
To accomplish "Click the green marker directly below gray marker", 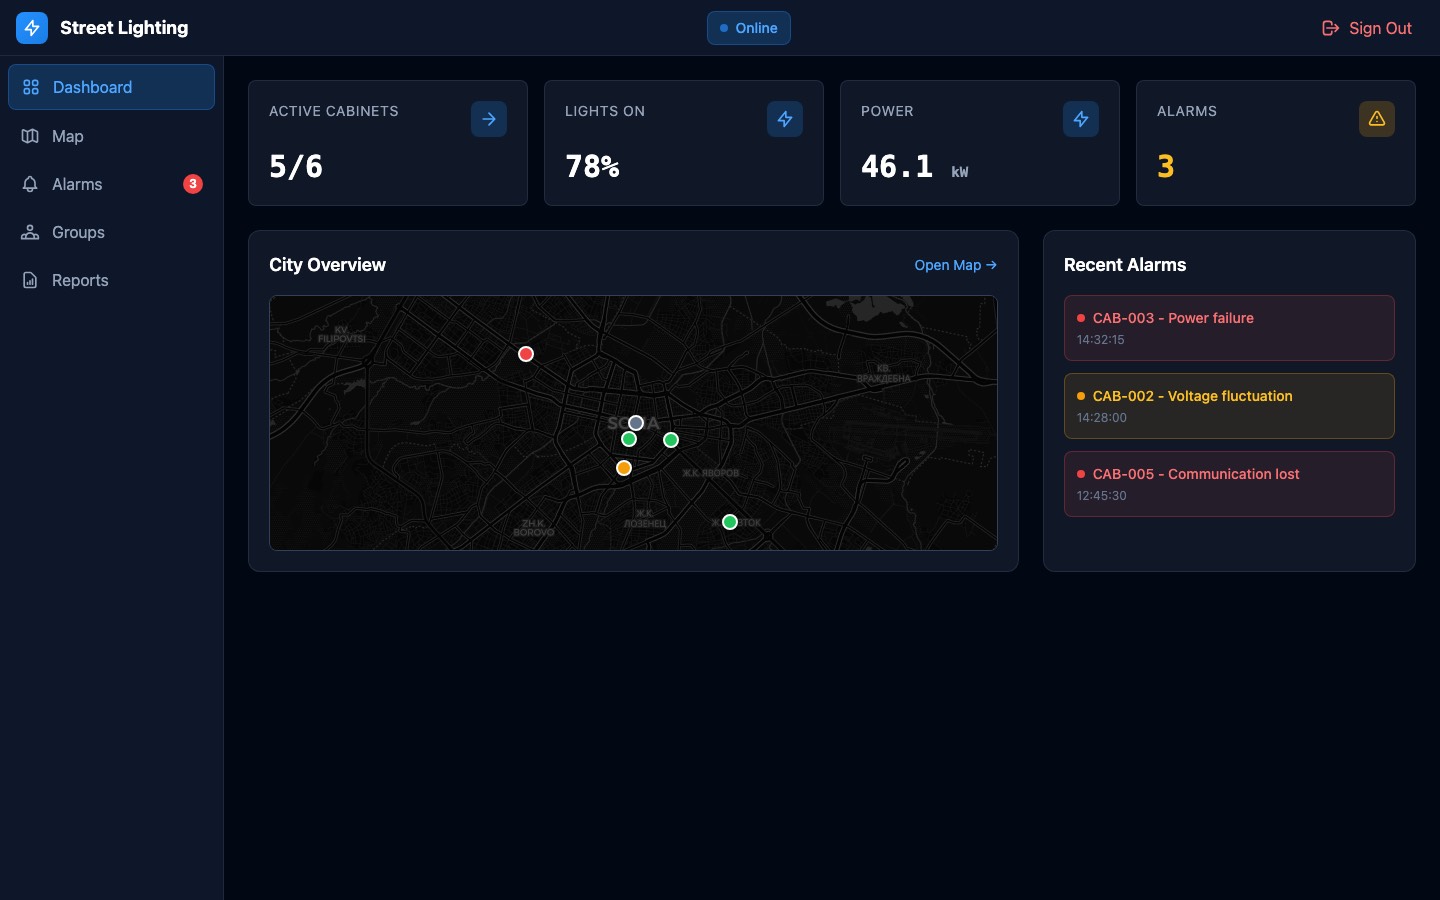I will 629,439.
